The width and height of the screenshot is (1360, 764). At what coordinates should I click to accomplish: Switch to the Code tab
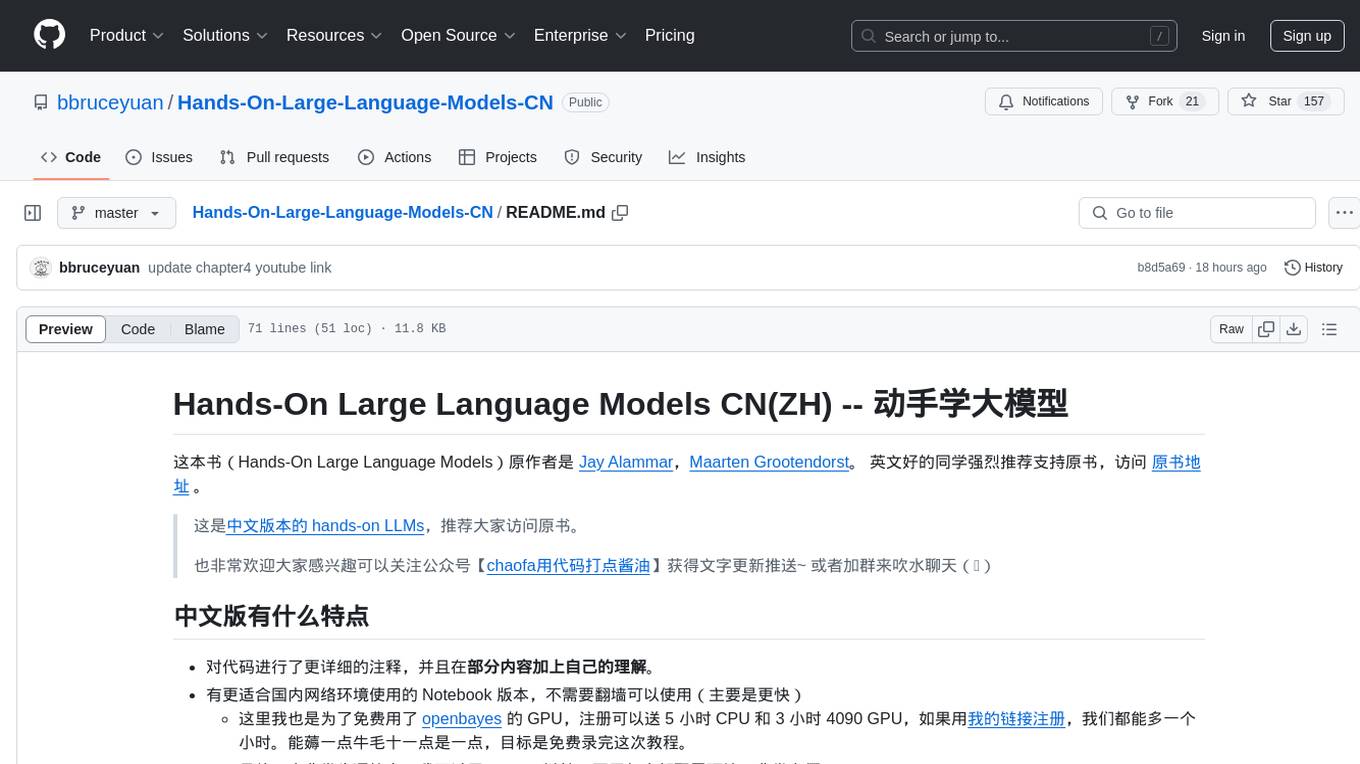[x=70, y=157]
